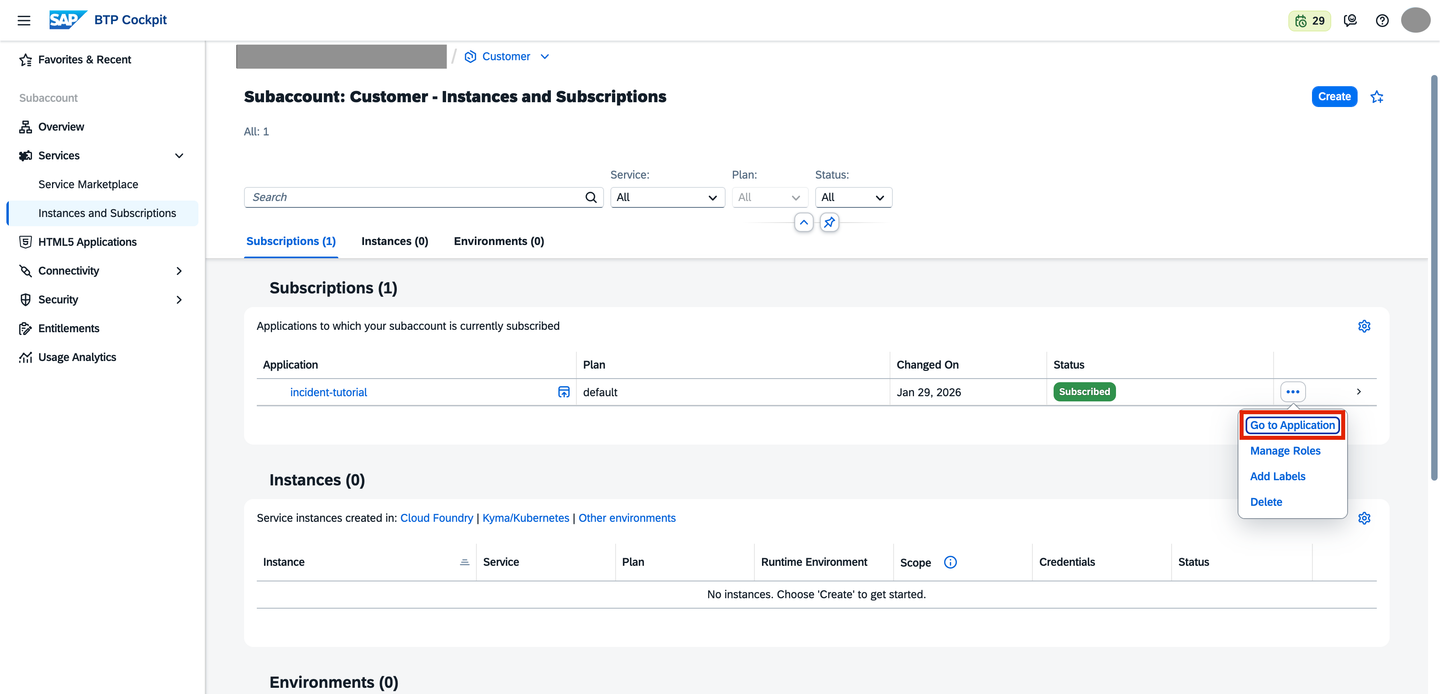
Task: Click the search magnifier icon
Action: 591,197
